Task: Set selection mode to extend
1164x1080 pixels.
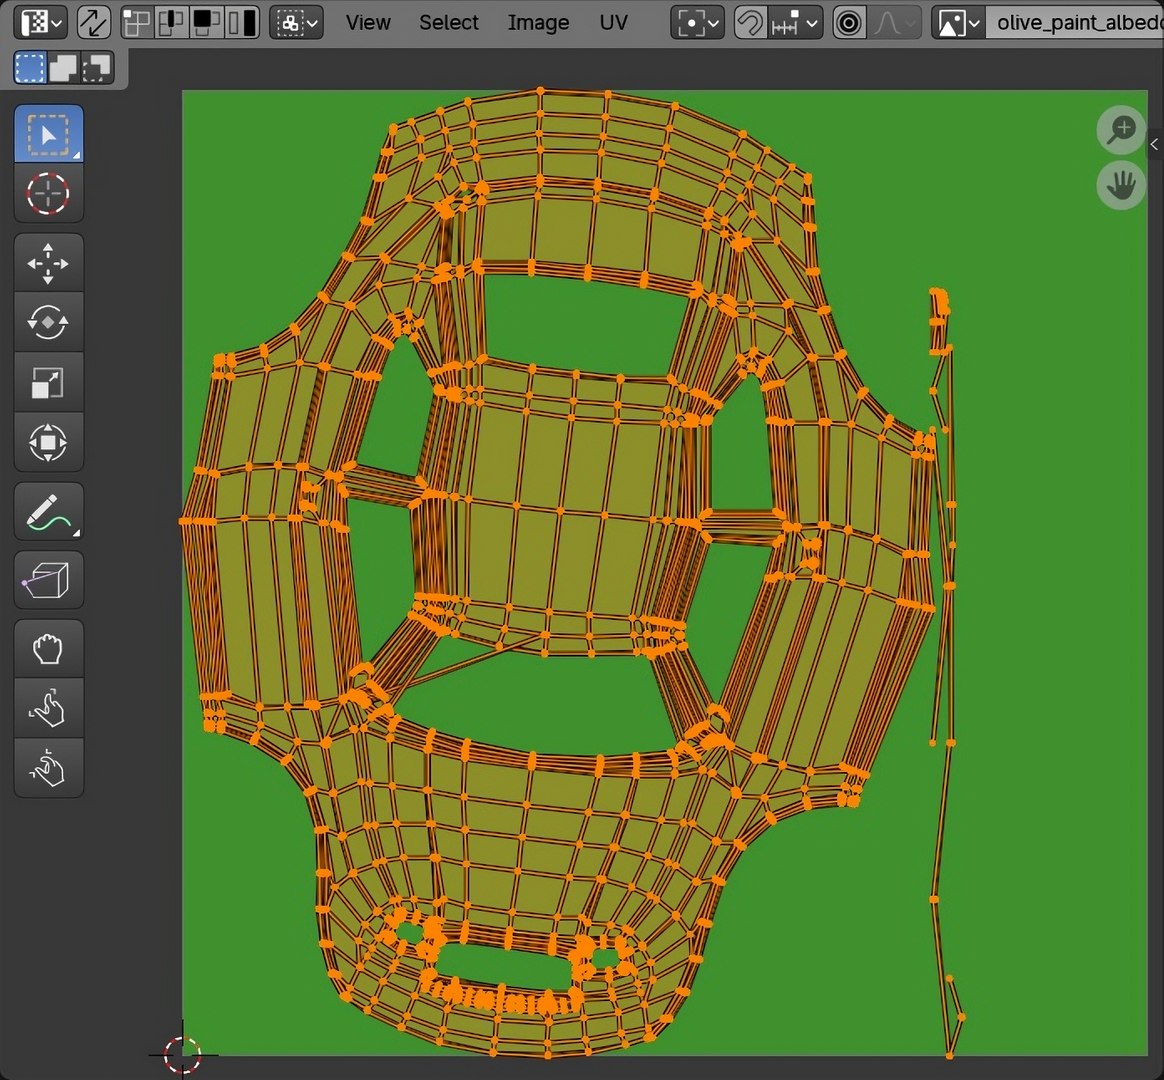Action: tap(64, 68)
